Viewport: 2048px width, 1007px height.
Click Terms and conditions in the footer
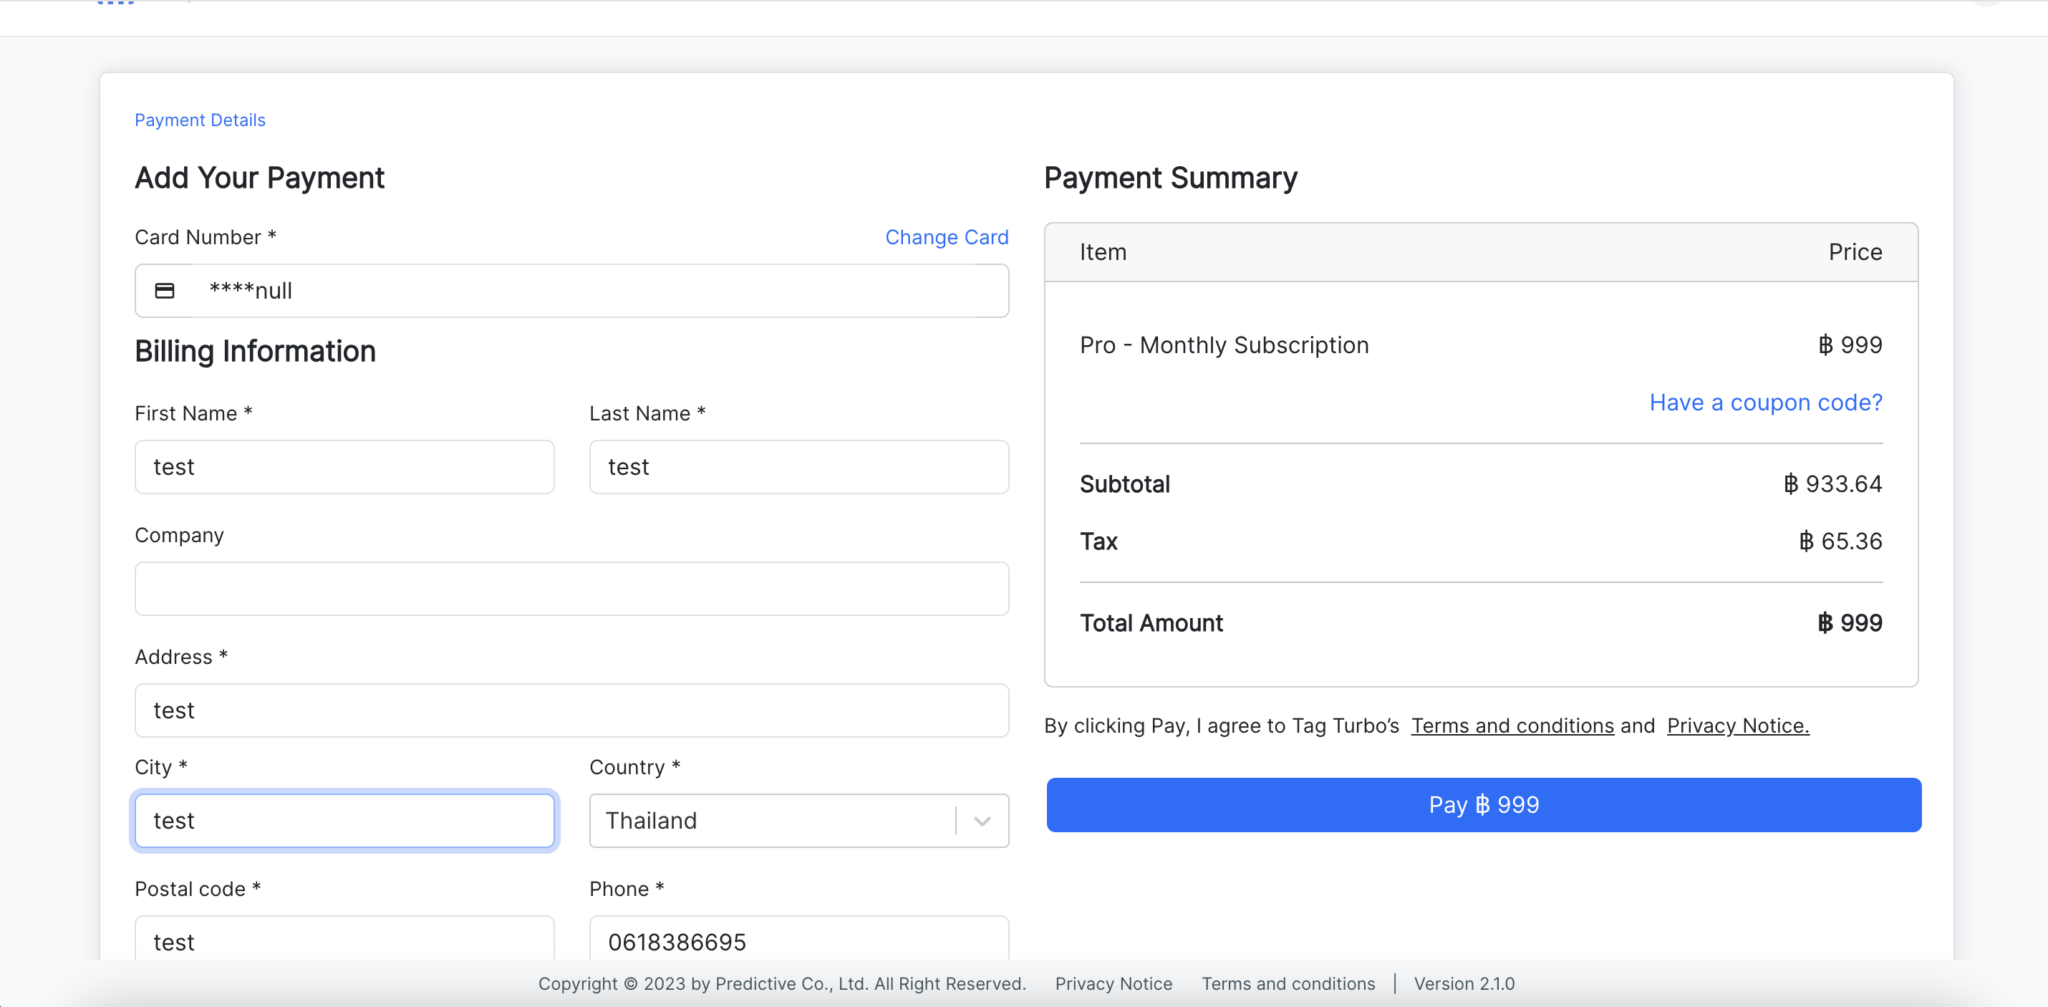tap(1288, 983)
